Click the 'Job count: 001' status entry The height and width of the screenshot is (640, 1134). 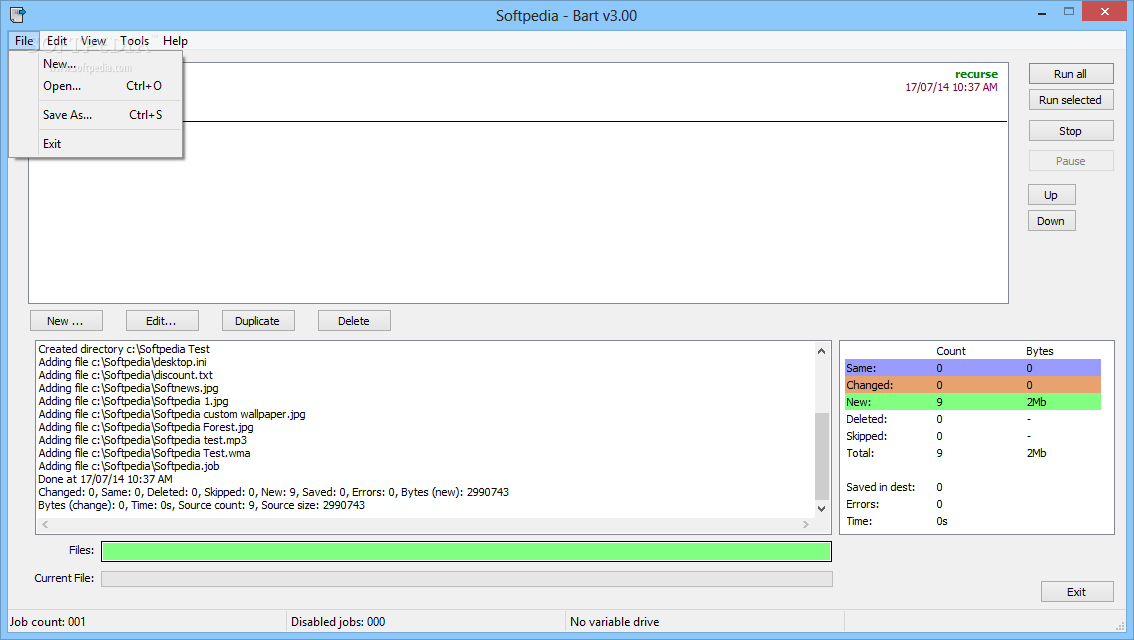(48, 621)
